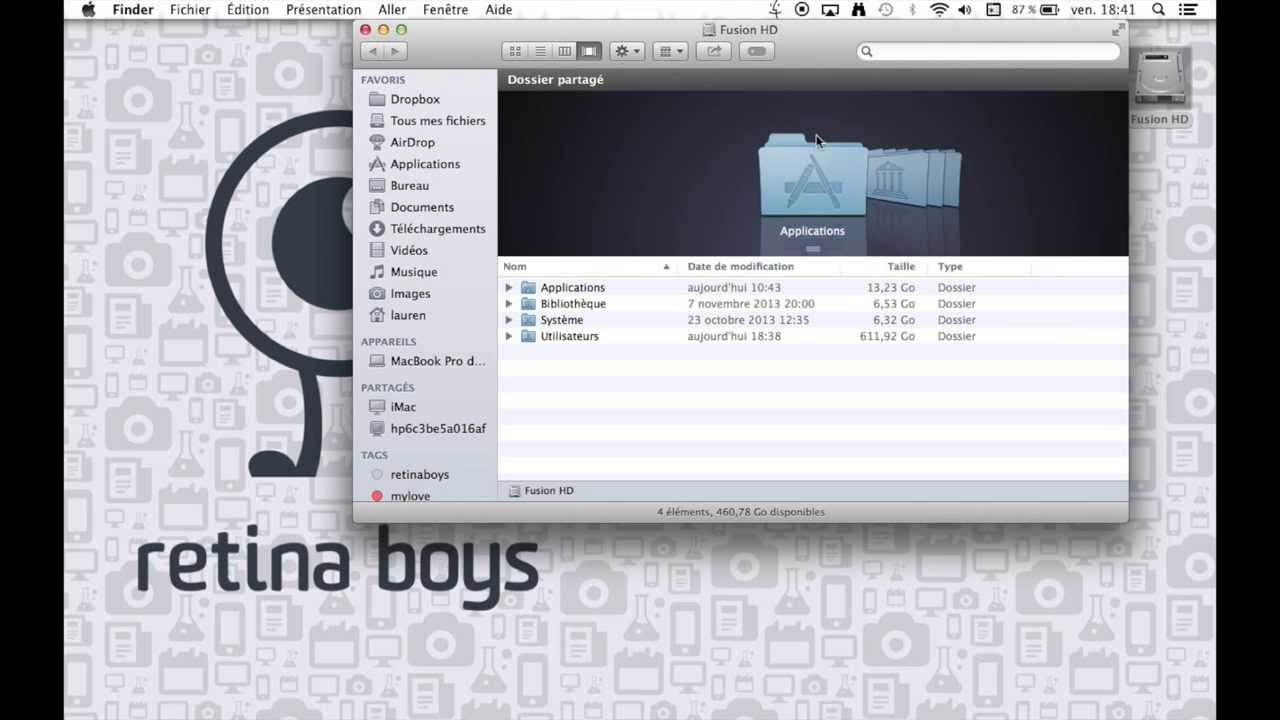Click the 23 octobre 2013 12:35 date
This screenshot has height=720, width=1280.
[748, 320]
